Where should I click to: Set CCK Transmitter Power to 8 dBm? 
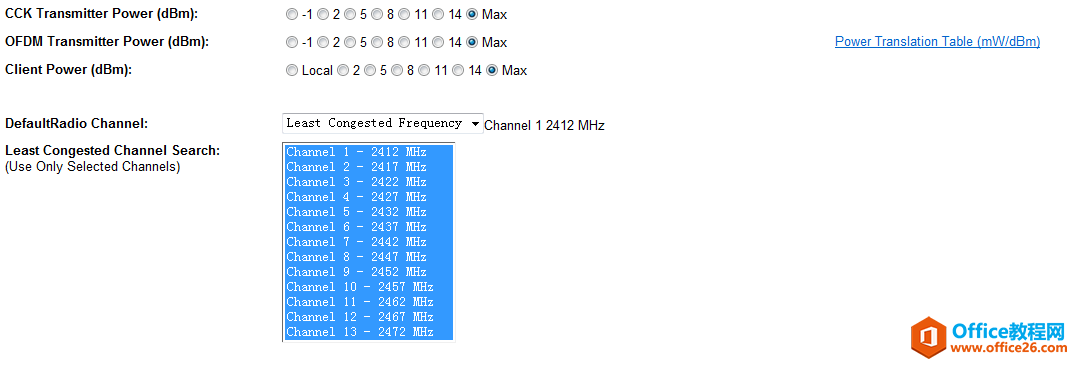[377, 14]
